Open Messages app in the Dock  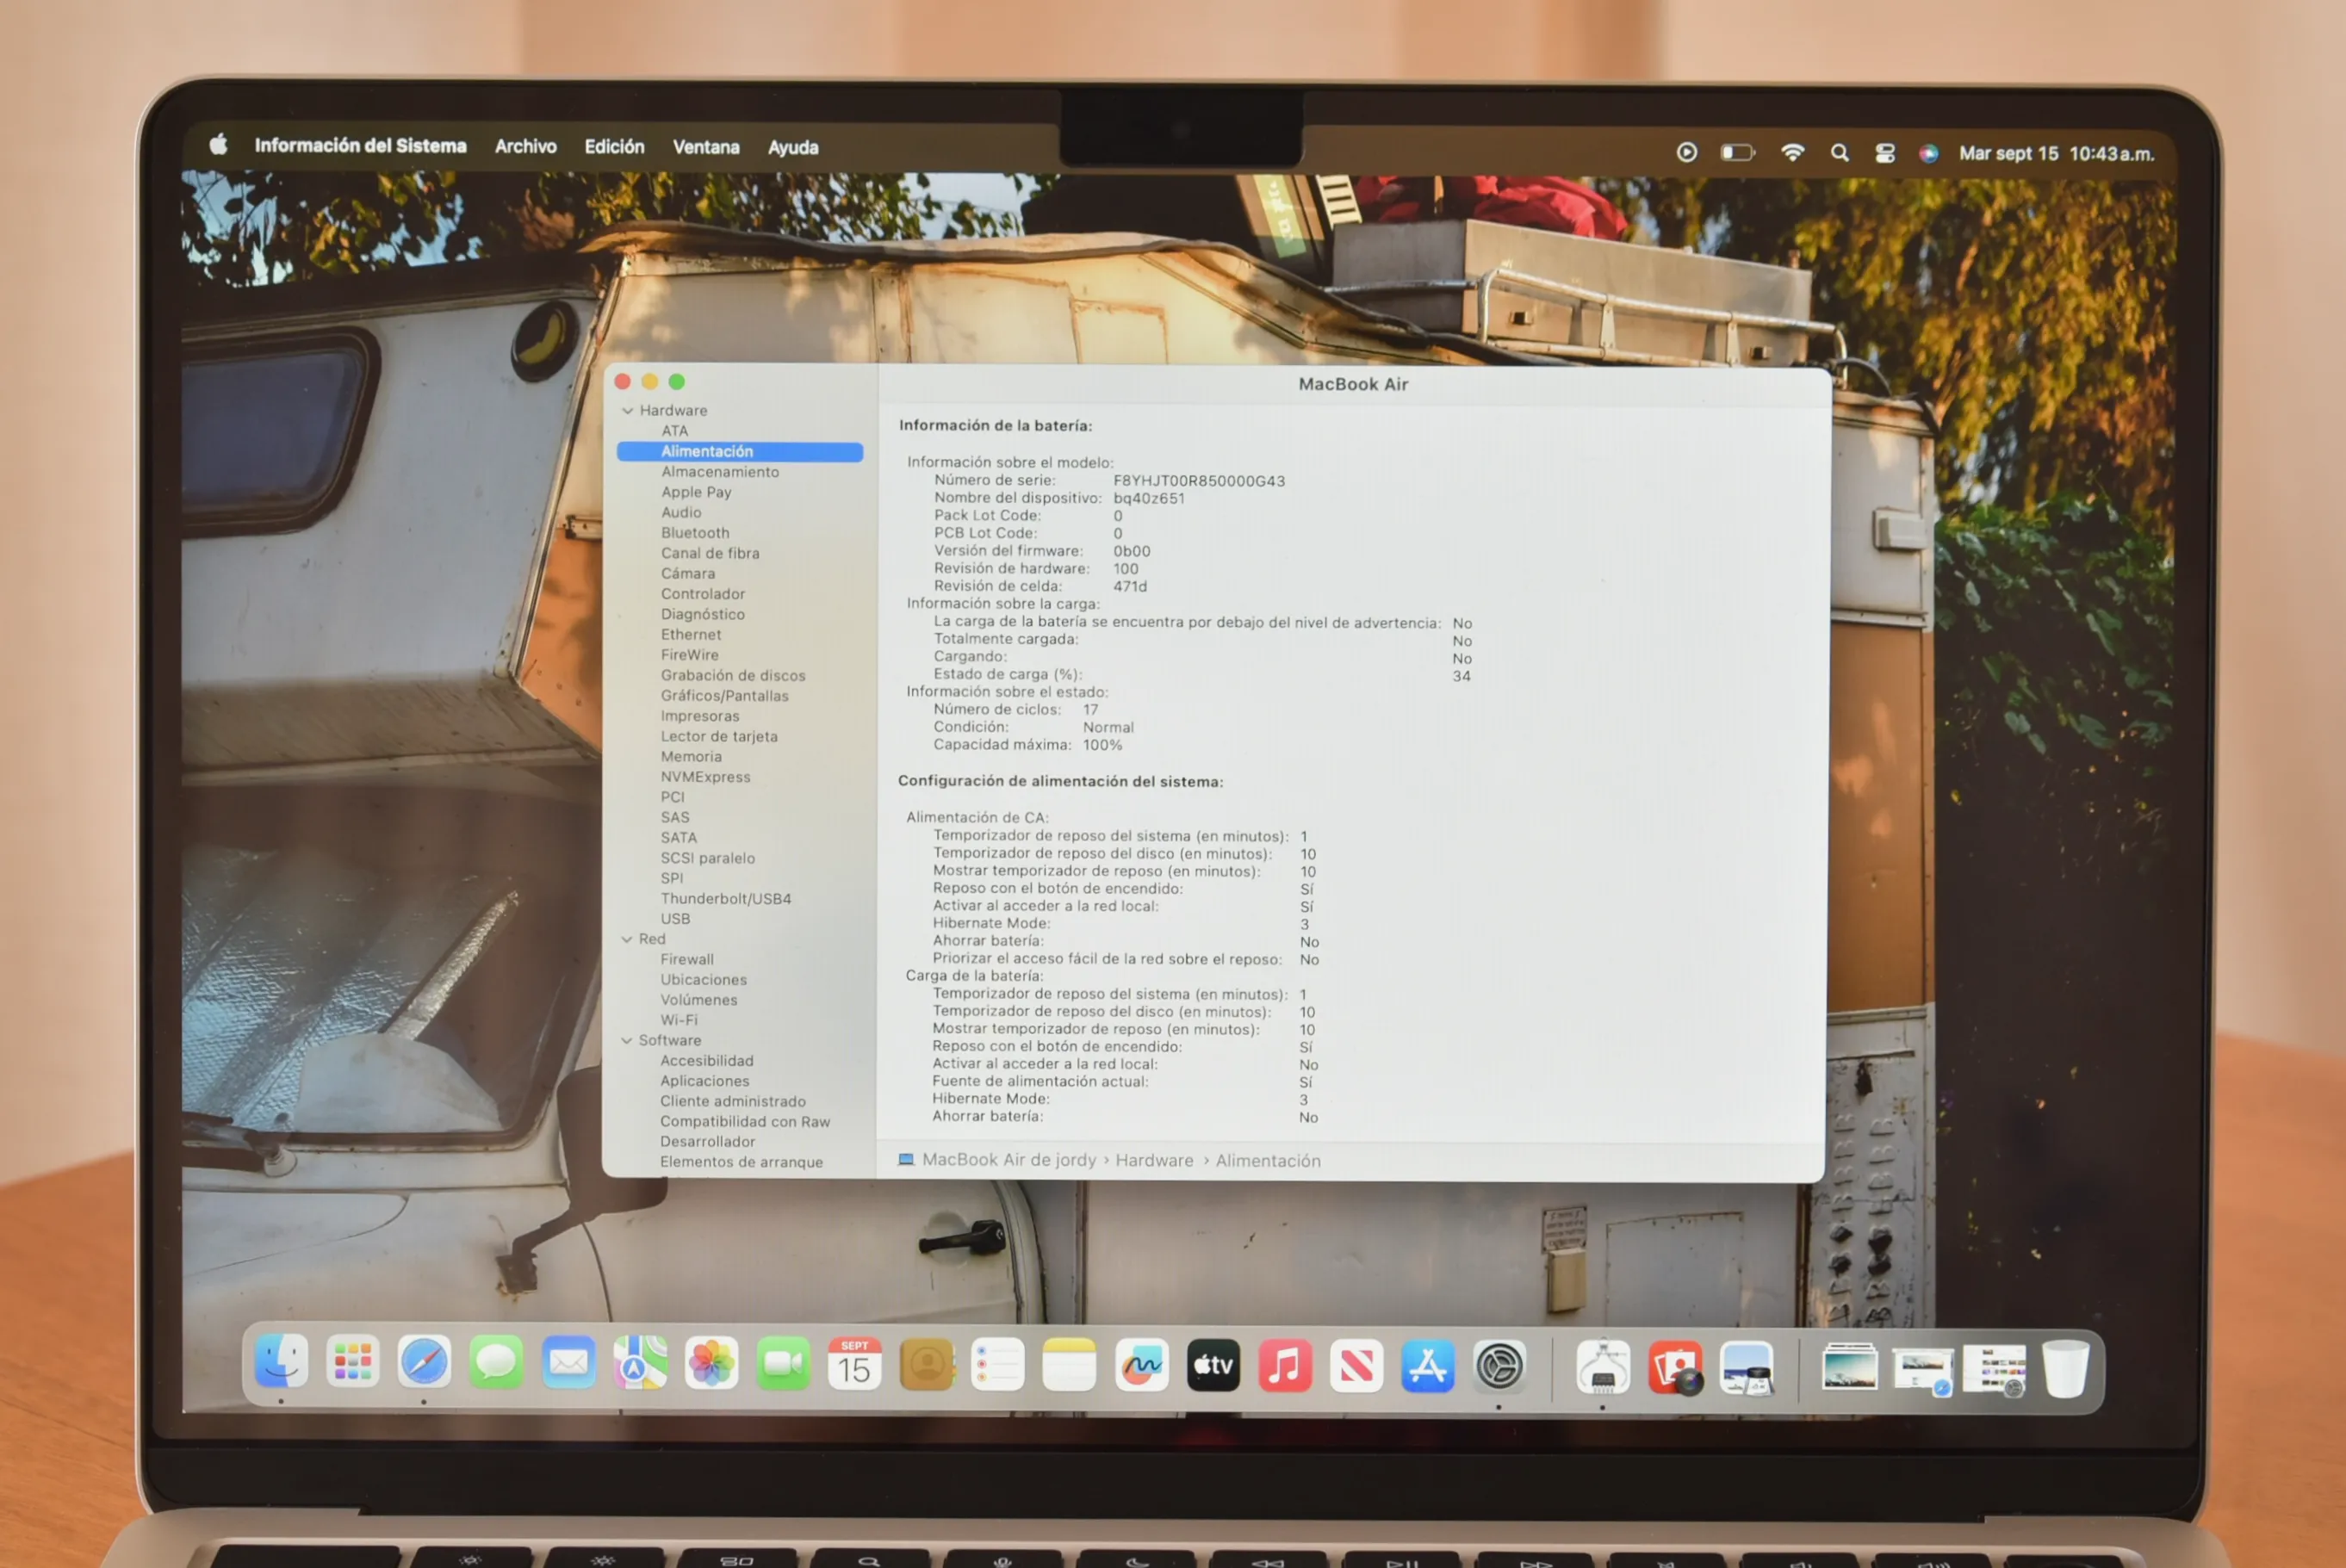tap(496, 1363)
